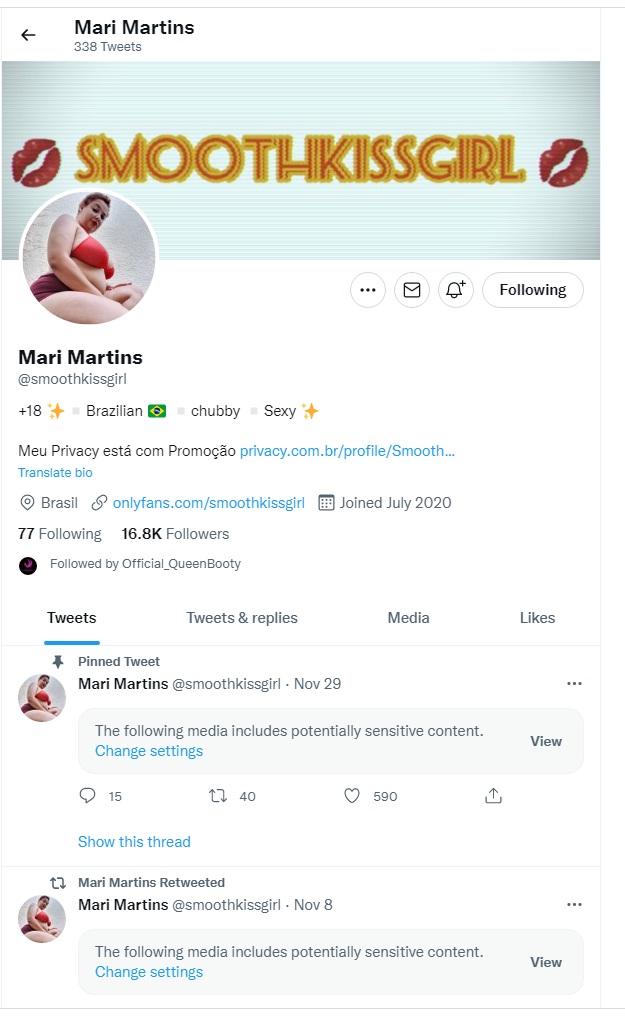Go back using the left arrow icon
This screenshot has height=1023, width=625.
(28, 35)
